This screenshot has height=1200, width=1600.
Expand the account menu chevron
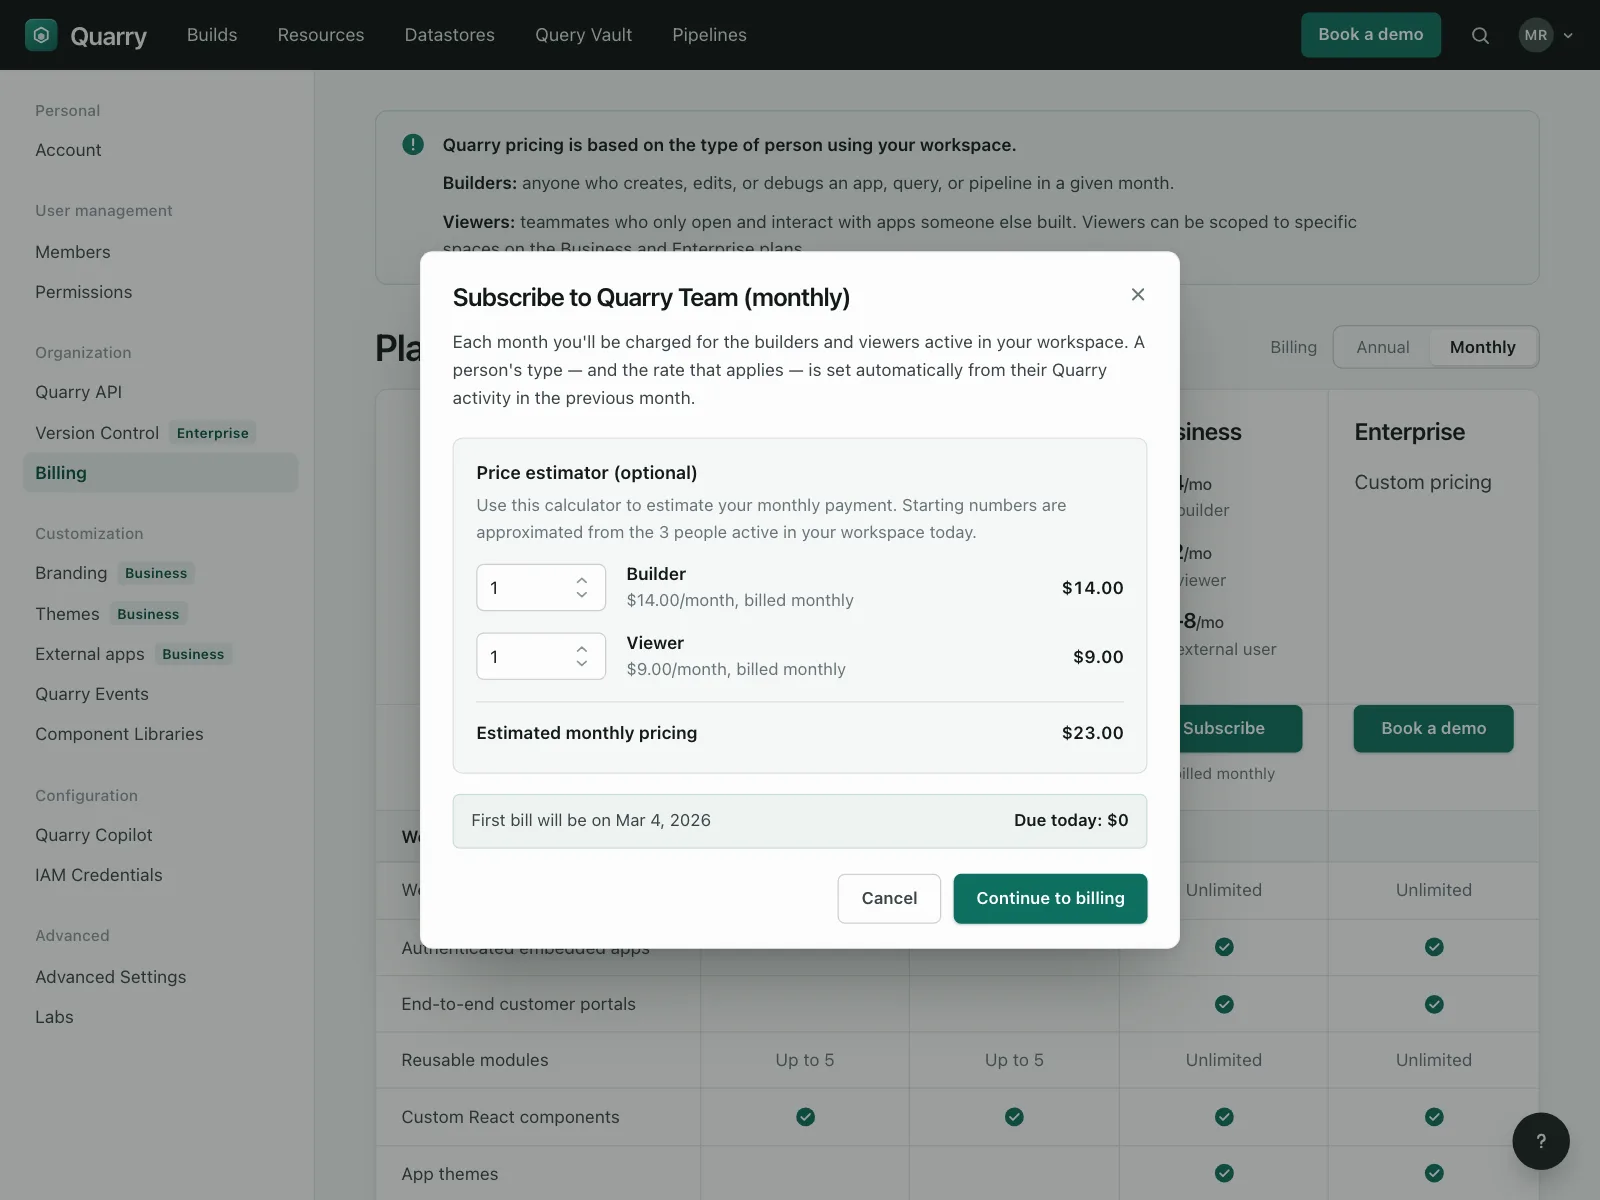click(1568, 35)
